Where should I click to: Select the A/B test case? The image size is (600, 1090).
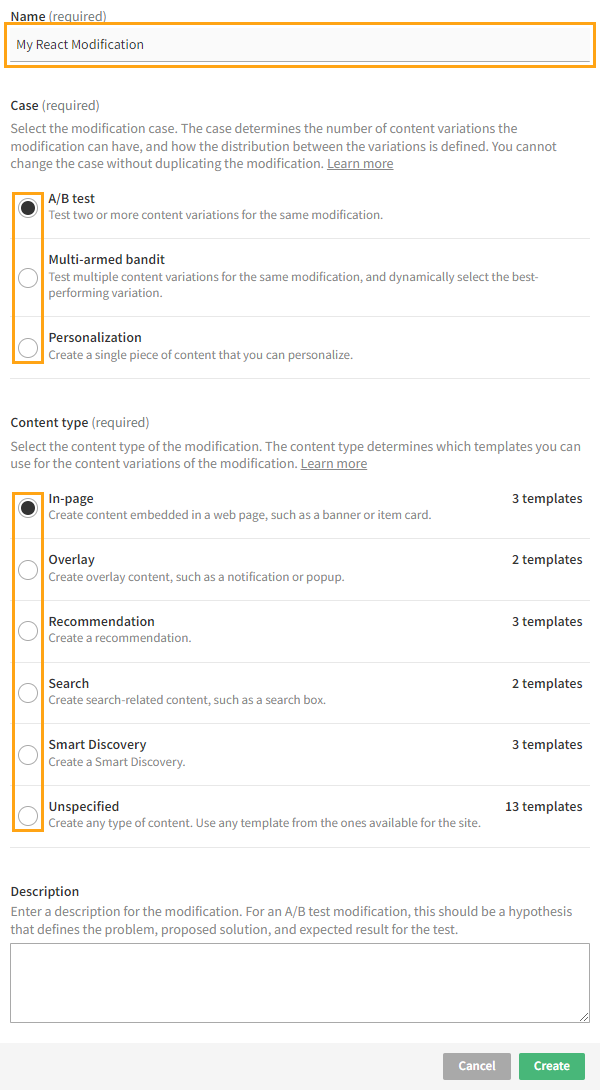27,208
